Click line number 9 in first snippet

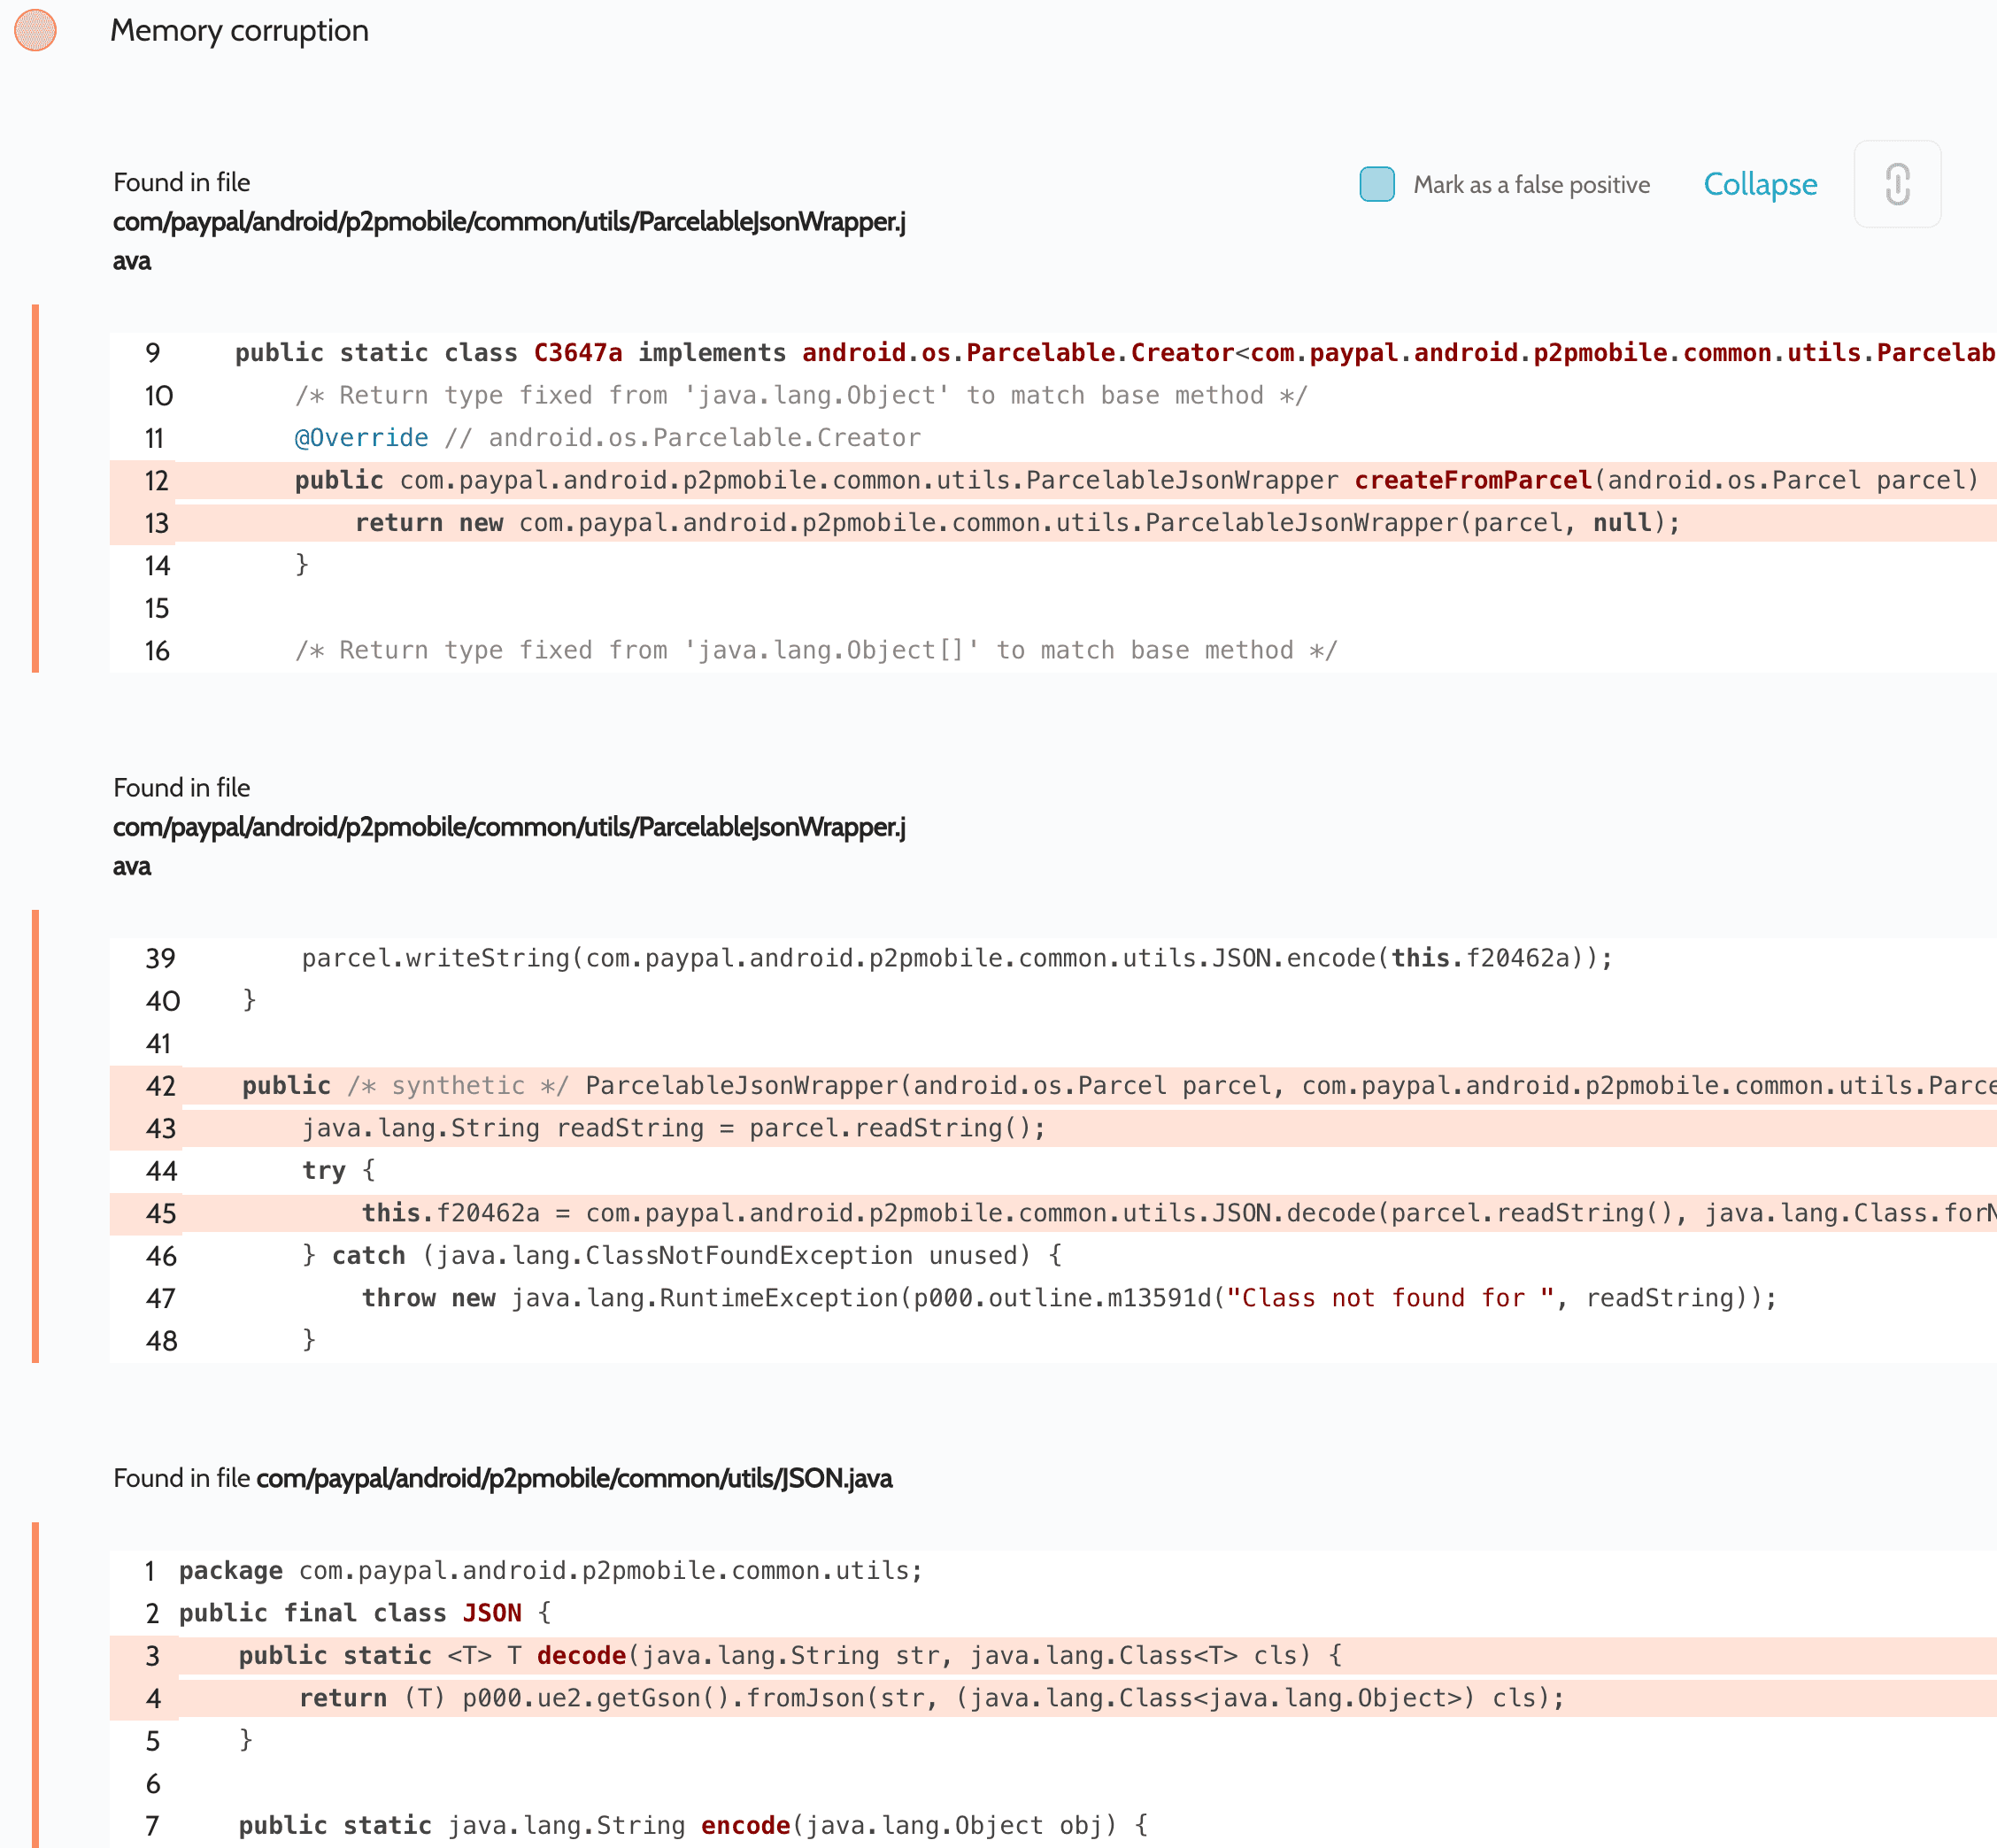coord(153,352)
